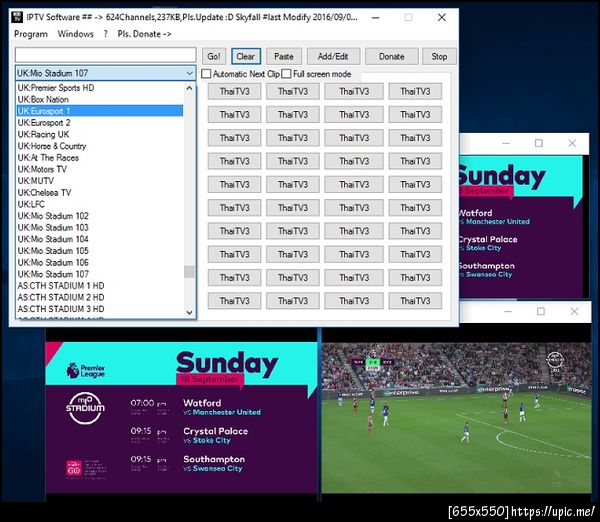
Task: Focus the URL text input field
Action: [x=106, y=55]
